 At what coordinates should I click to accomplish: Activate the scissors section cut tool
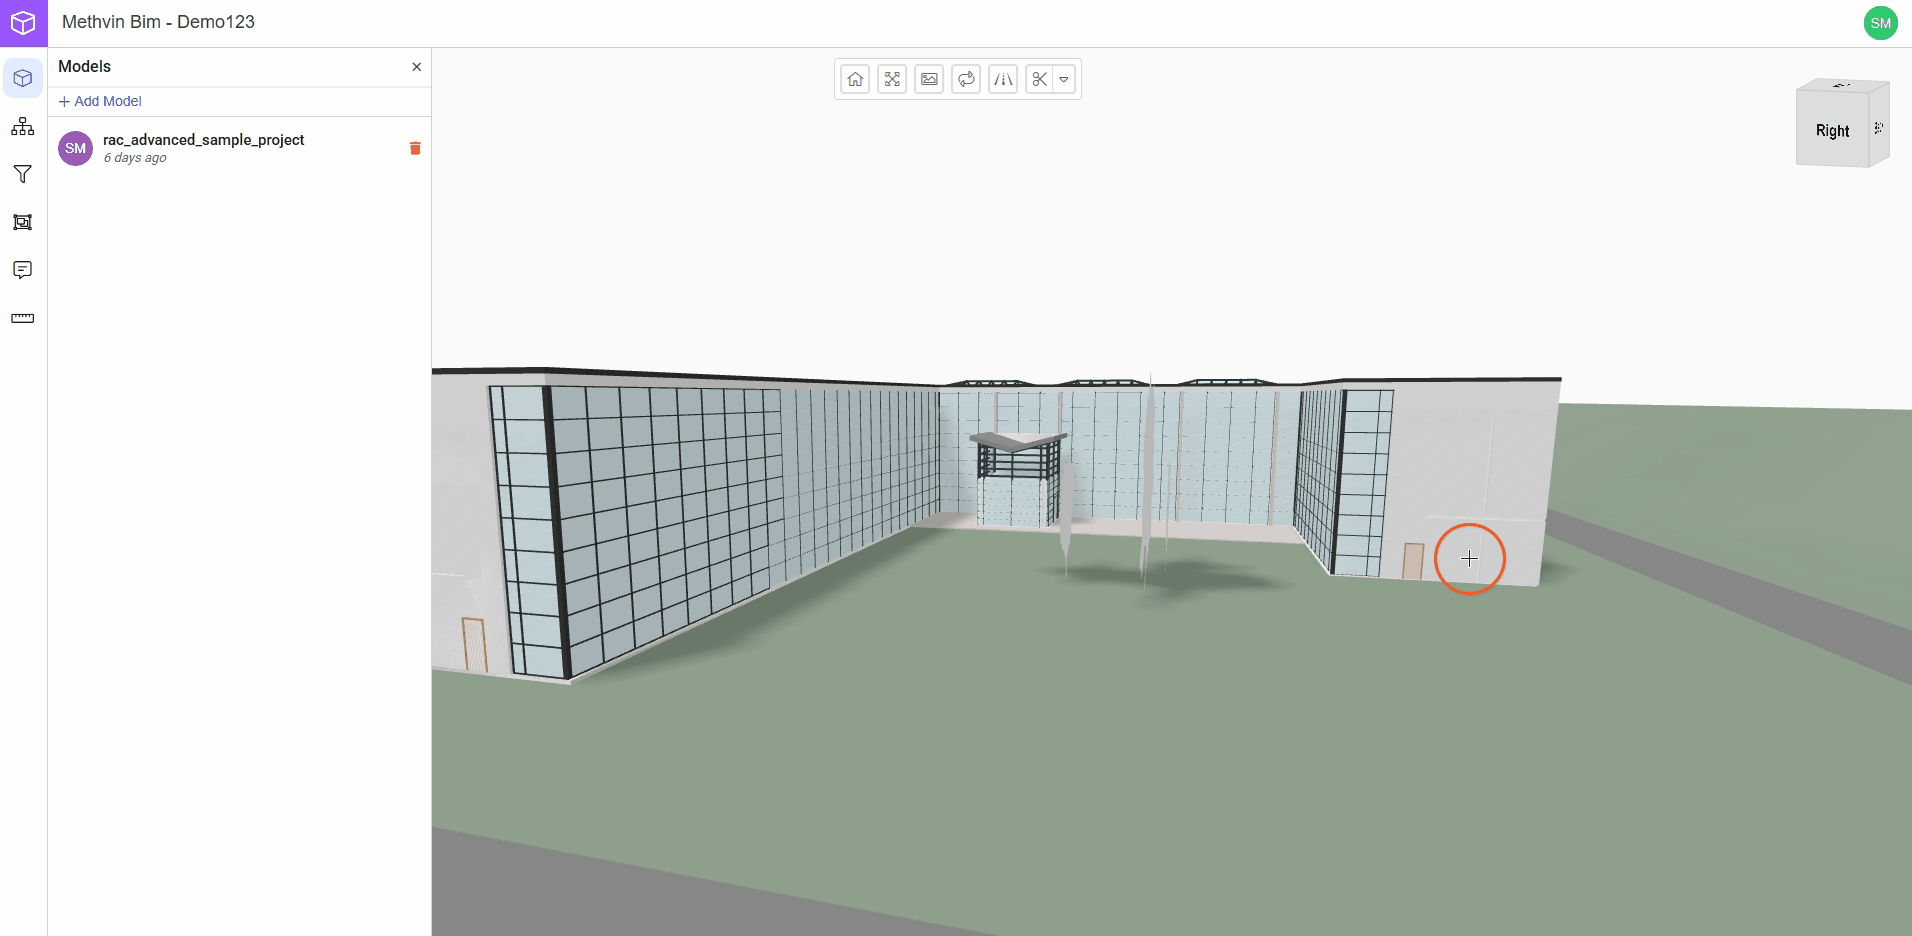click(1040, 79)
